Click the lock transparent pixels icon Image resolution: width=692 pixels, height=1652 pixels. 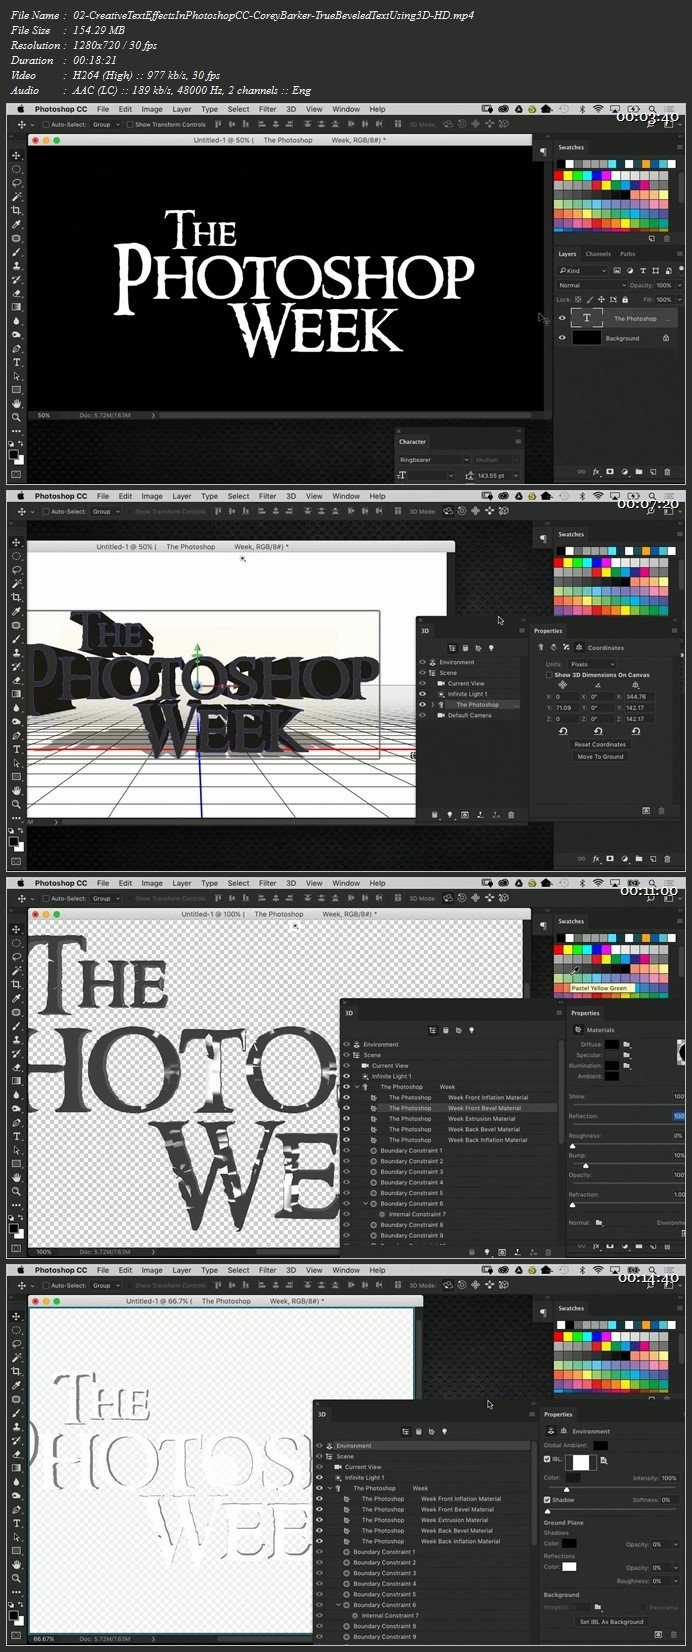pos(578,299)
